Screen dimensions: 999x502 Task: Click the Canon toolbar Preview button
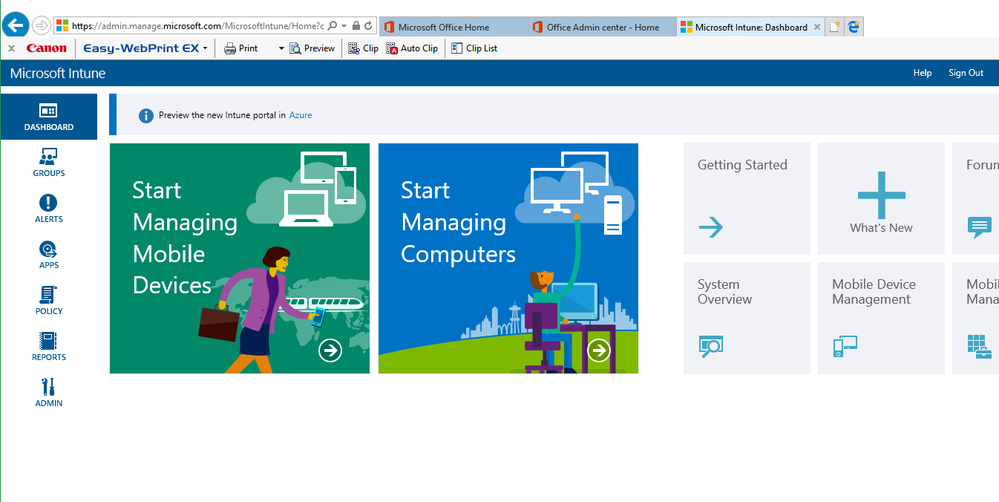312,48
